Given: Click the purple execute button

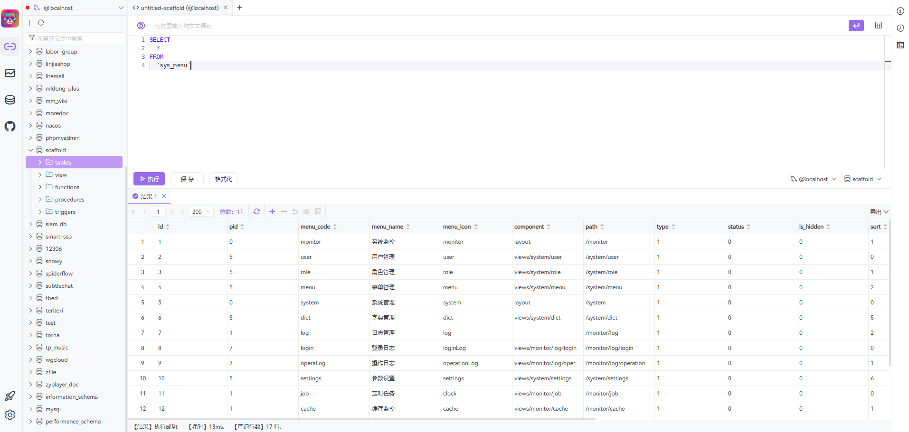Looking at the screenshot, I should (x=148, y=179).
